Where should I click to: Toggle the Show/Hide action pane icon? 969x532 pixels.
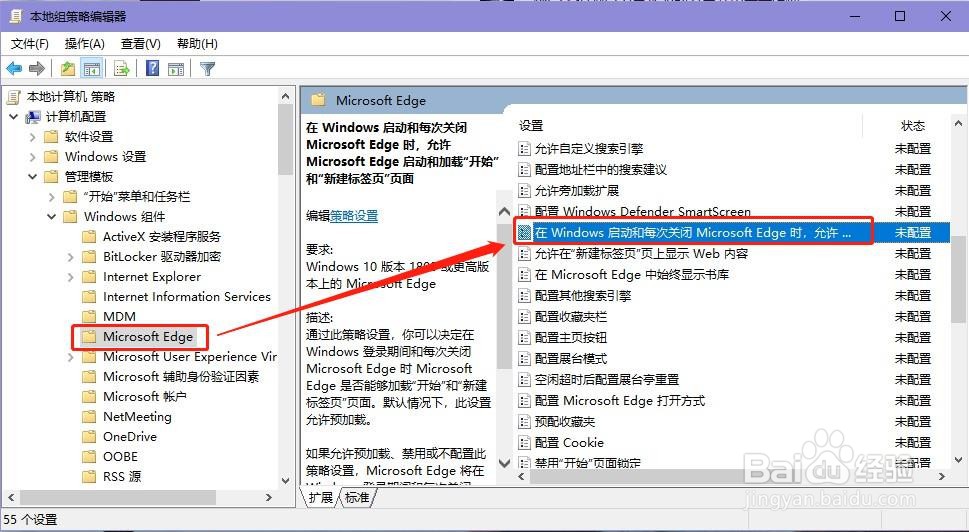click(176, 69)
